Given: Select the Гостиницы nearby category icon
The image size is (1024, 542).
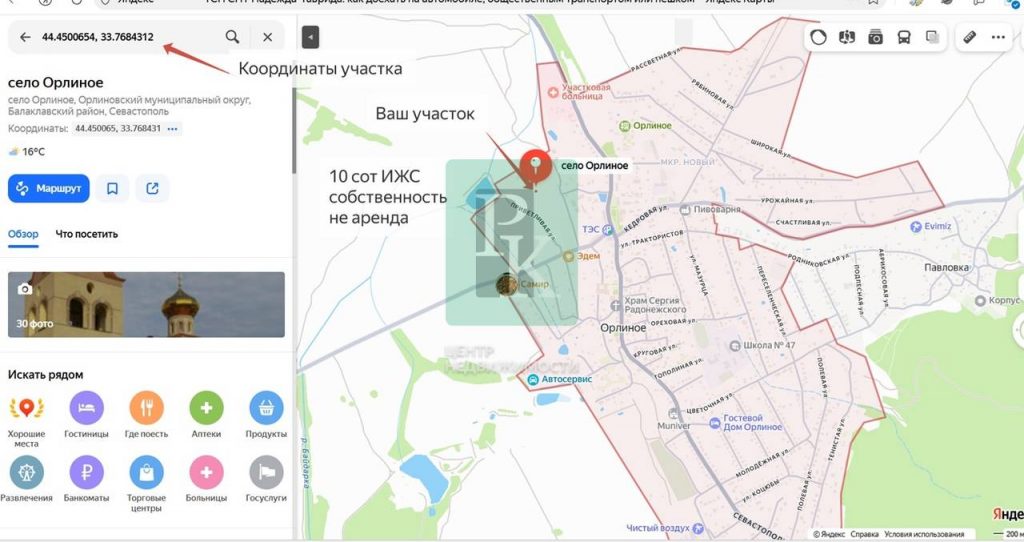Looking at the screenshot, I should [86, 408].
